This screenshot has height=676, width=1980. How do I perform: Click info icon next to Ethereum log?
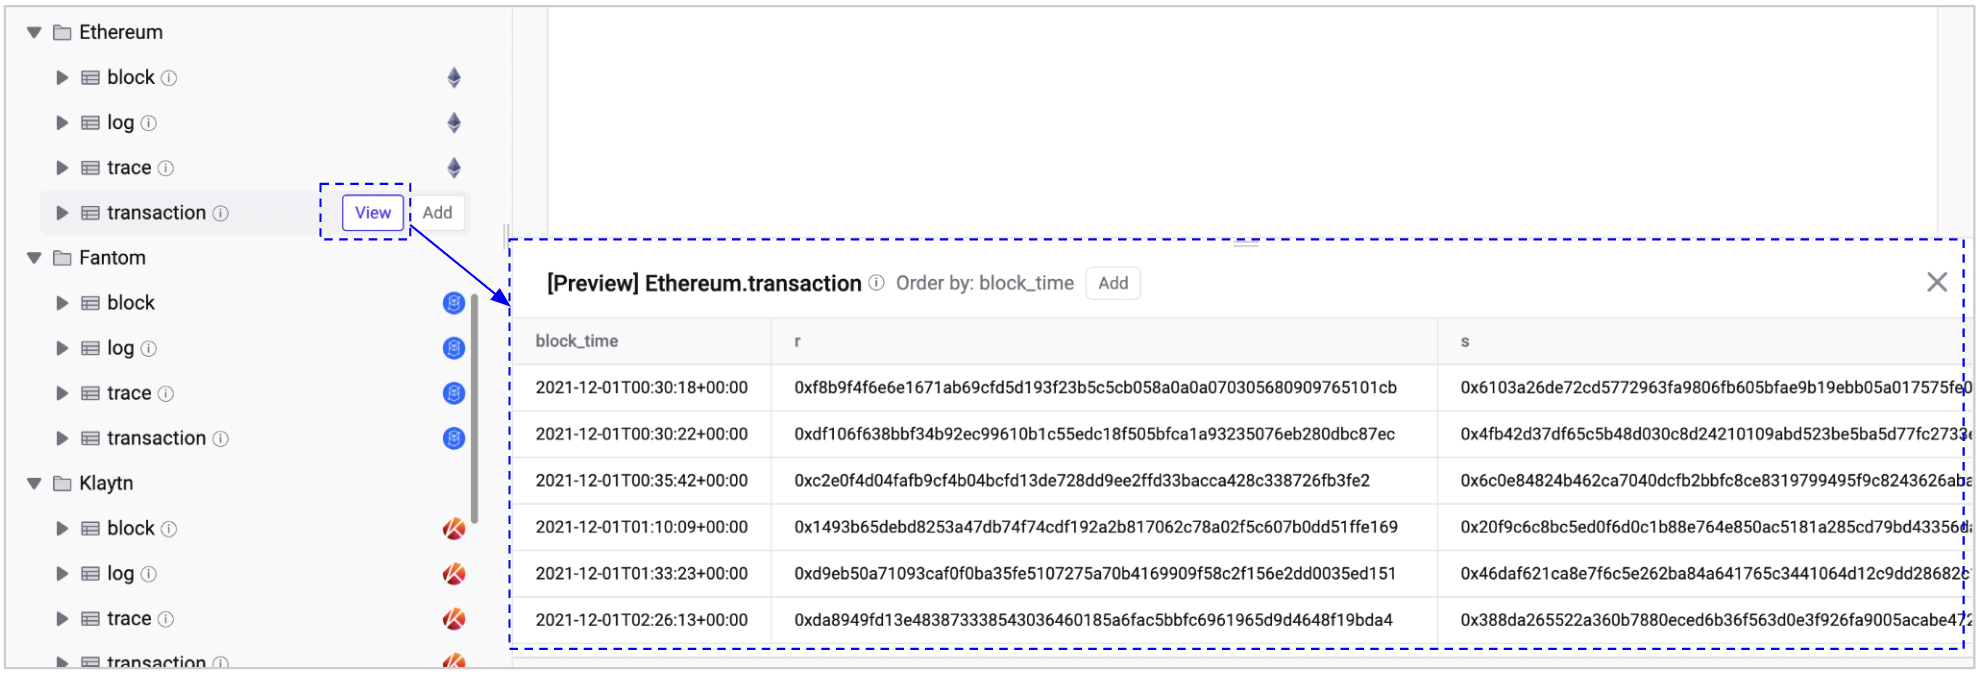pos(149,123)
